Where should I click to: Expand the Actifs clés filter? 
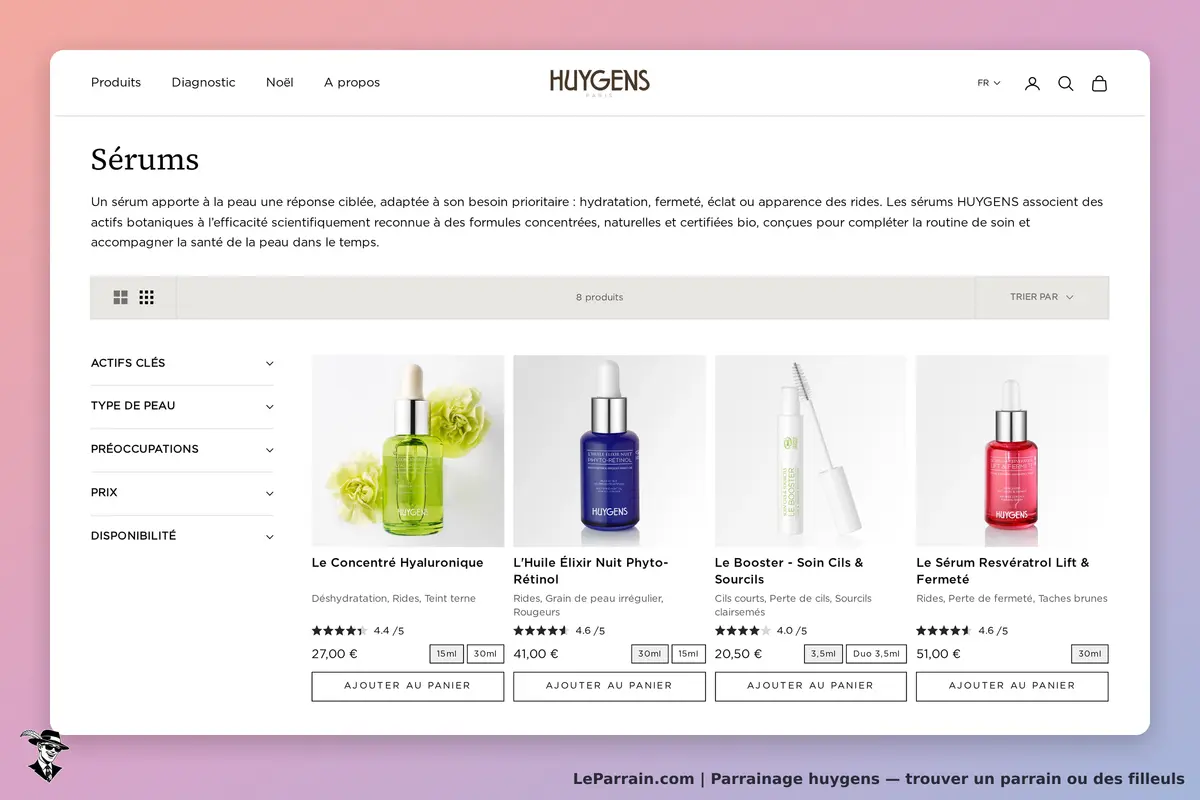182,363
